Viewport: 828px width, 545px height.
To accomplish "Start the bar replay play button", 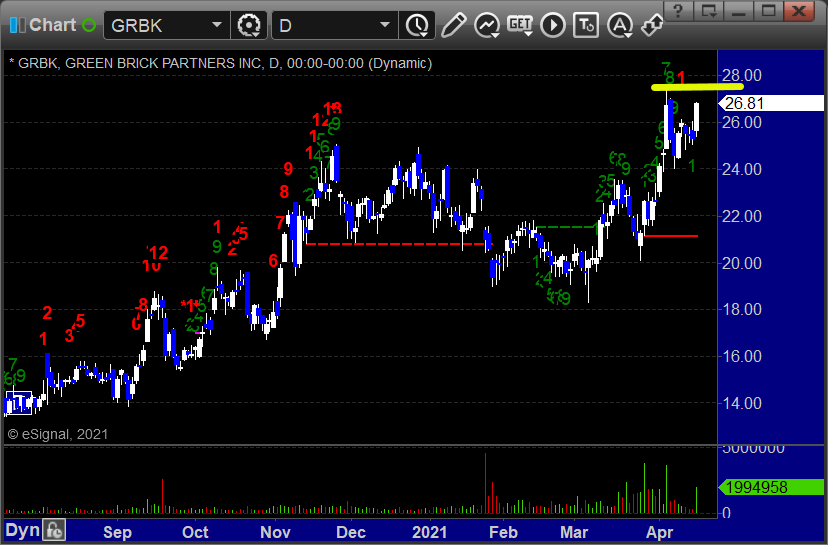I will point(553,25).
